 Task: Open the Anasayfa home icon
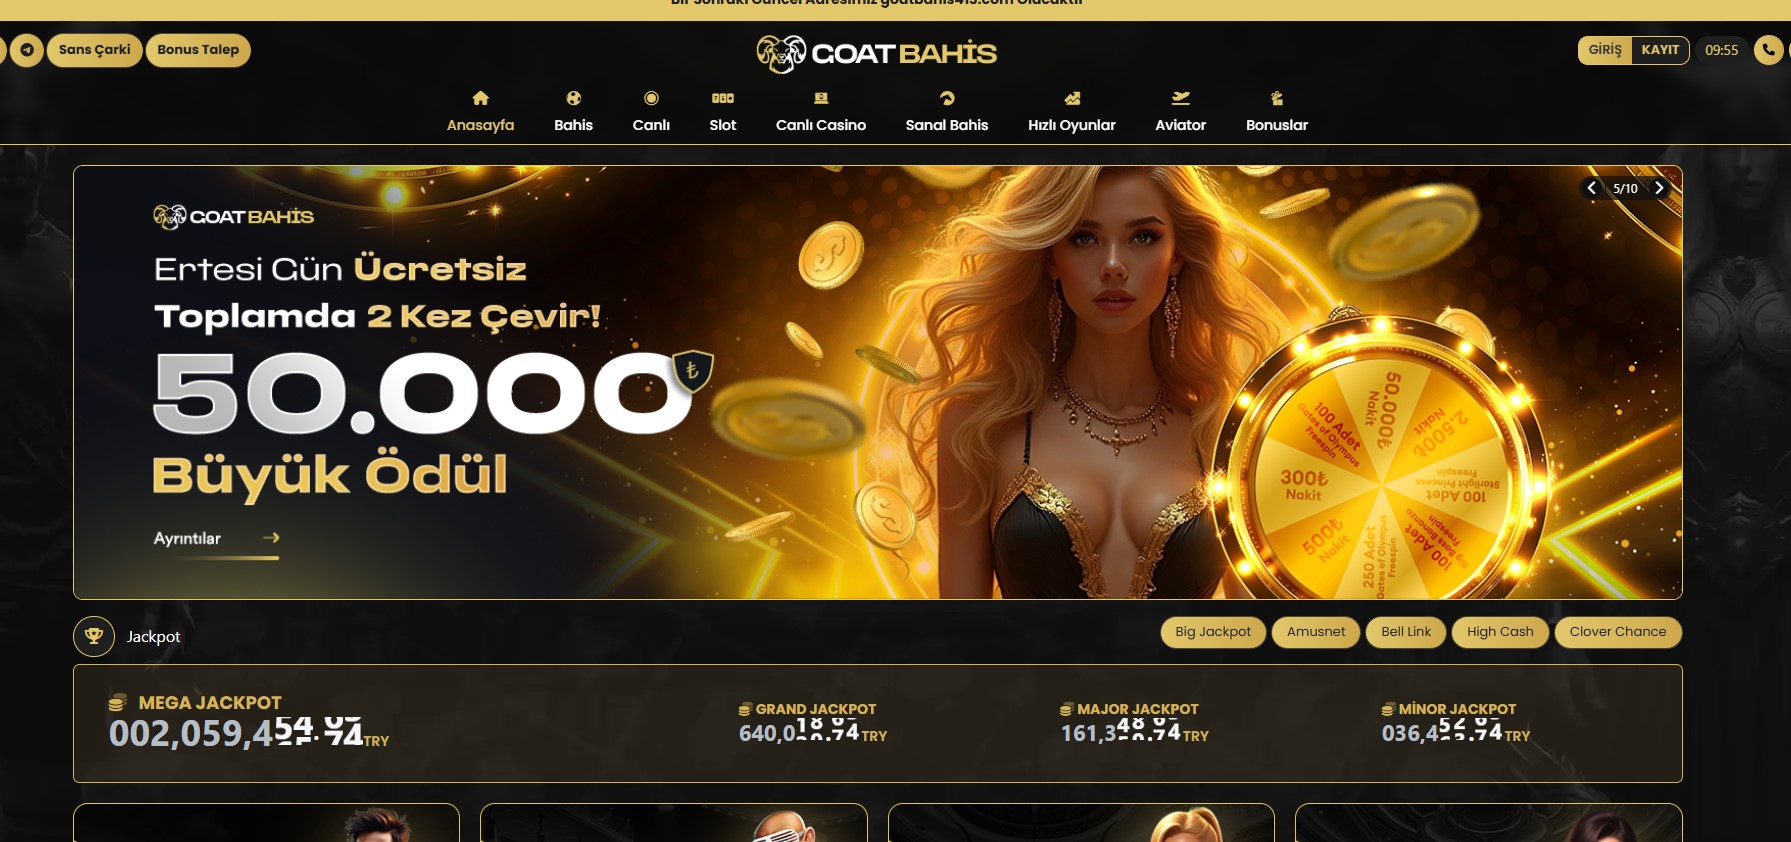[480, 98]
